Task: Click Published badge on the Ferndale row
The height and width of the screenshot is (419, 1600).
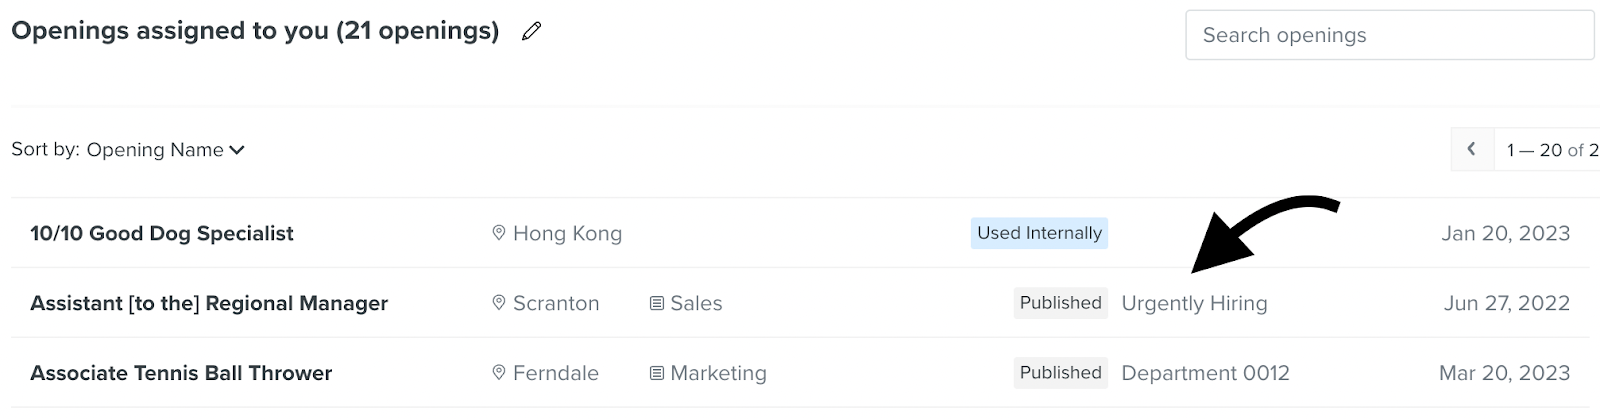Action: [1061, 373]
